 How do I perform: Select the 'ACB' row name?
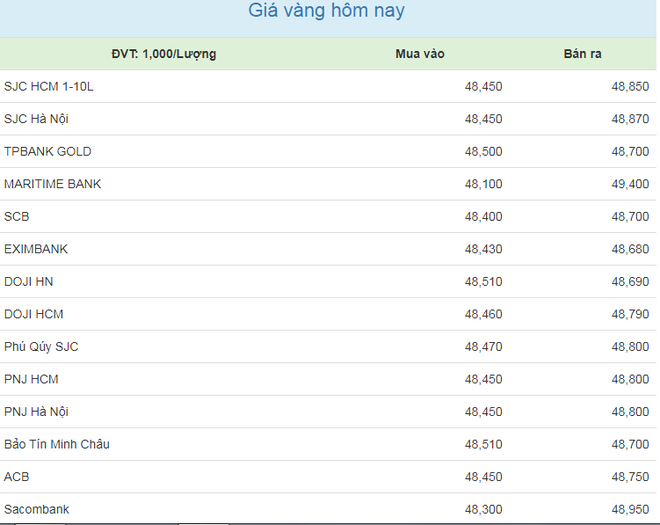(x=16, y=477)
